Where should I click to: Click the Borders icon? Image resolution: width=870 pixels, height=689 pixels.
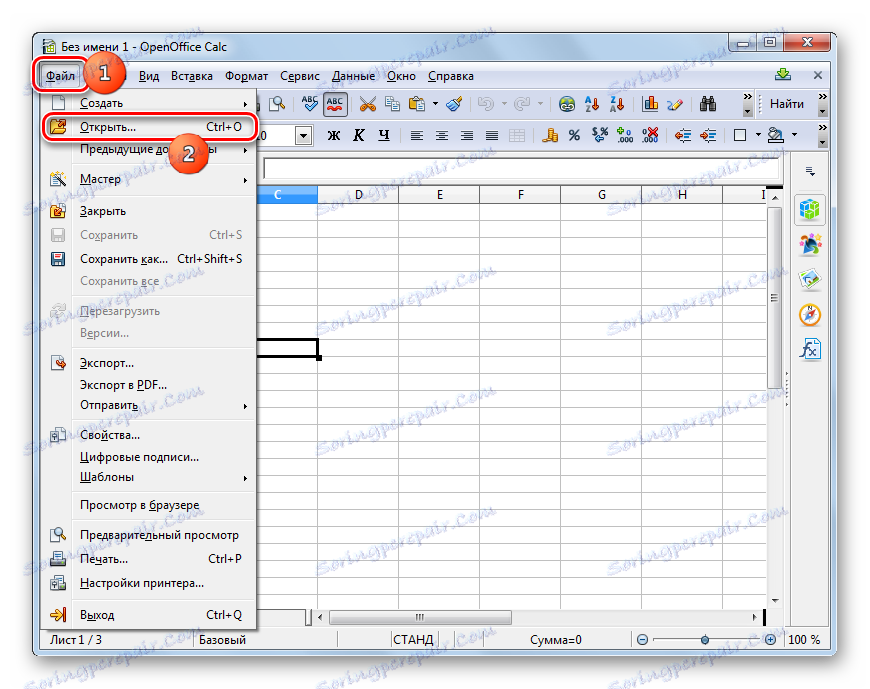740,135
